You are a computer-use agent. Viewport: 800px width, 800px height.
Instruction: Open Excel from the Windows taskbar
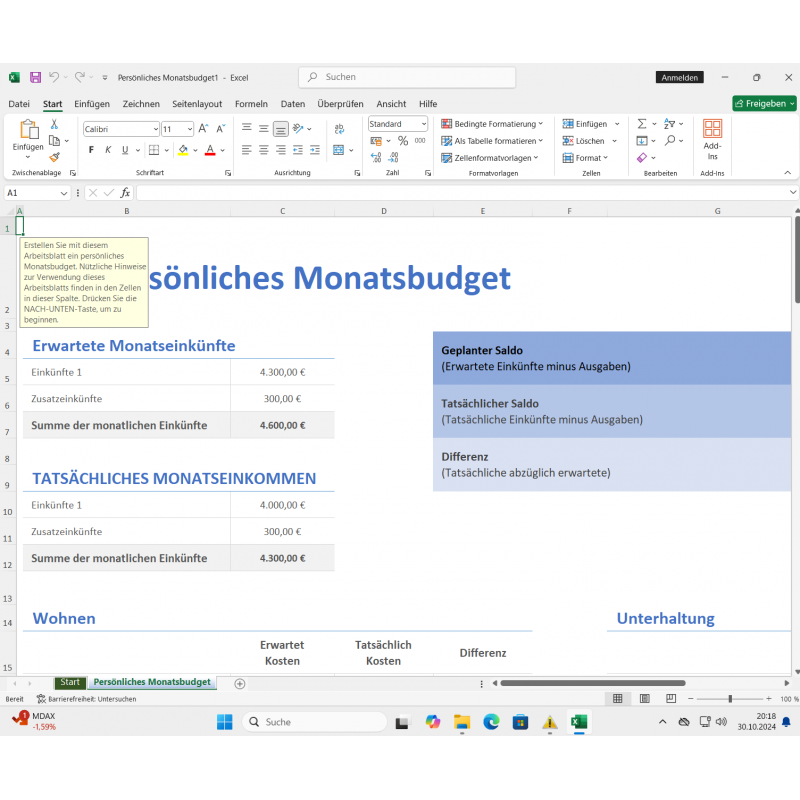click(x=578, y=722)
